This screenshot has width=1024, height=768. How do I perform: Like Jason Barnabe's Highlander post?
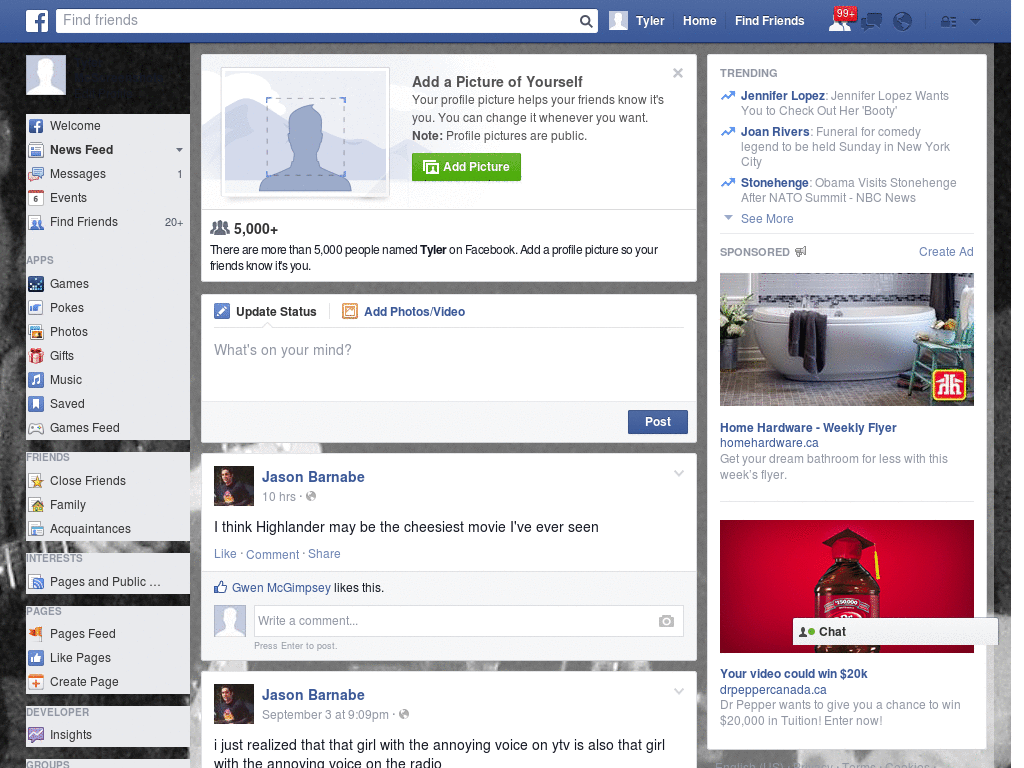pyautogui.click(x=225, y=553)
